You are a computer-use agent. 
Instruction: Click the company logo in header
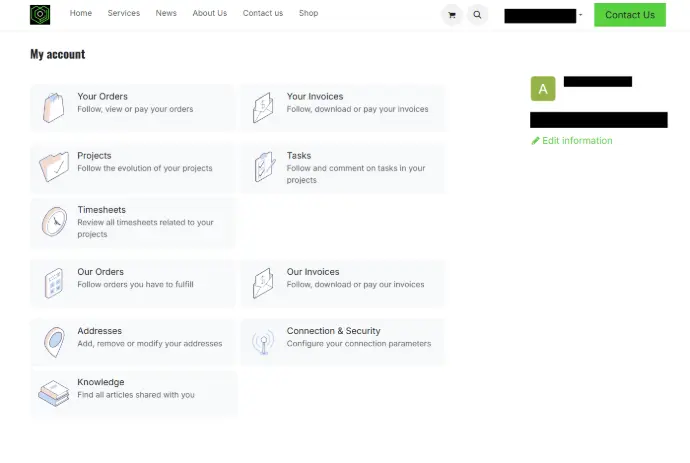pyautogui.click(x=40, y=14)
